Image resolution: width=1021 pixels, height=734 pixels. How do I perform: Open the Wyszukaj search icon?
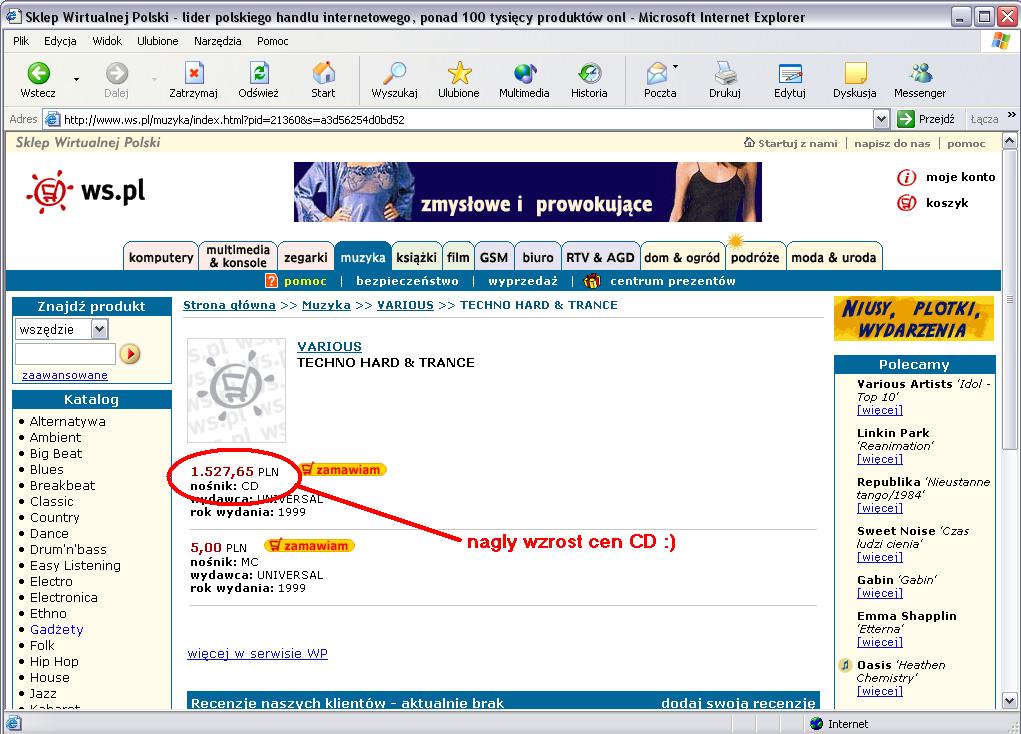395,73
